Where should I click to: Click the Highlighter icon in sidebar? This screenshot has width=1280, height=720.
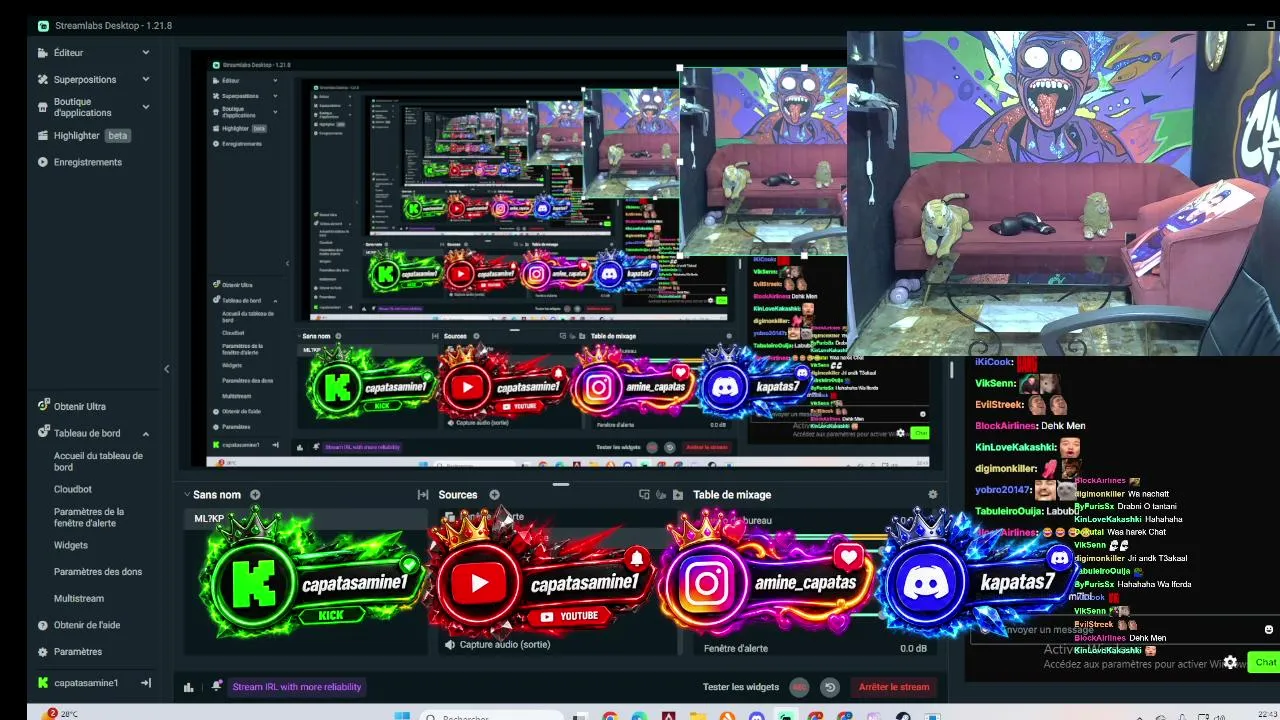43,136
